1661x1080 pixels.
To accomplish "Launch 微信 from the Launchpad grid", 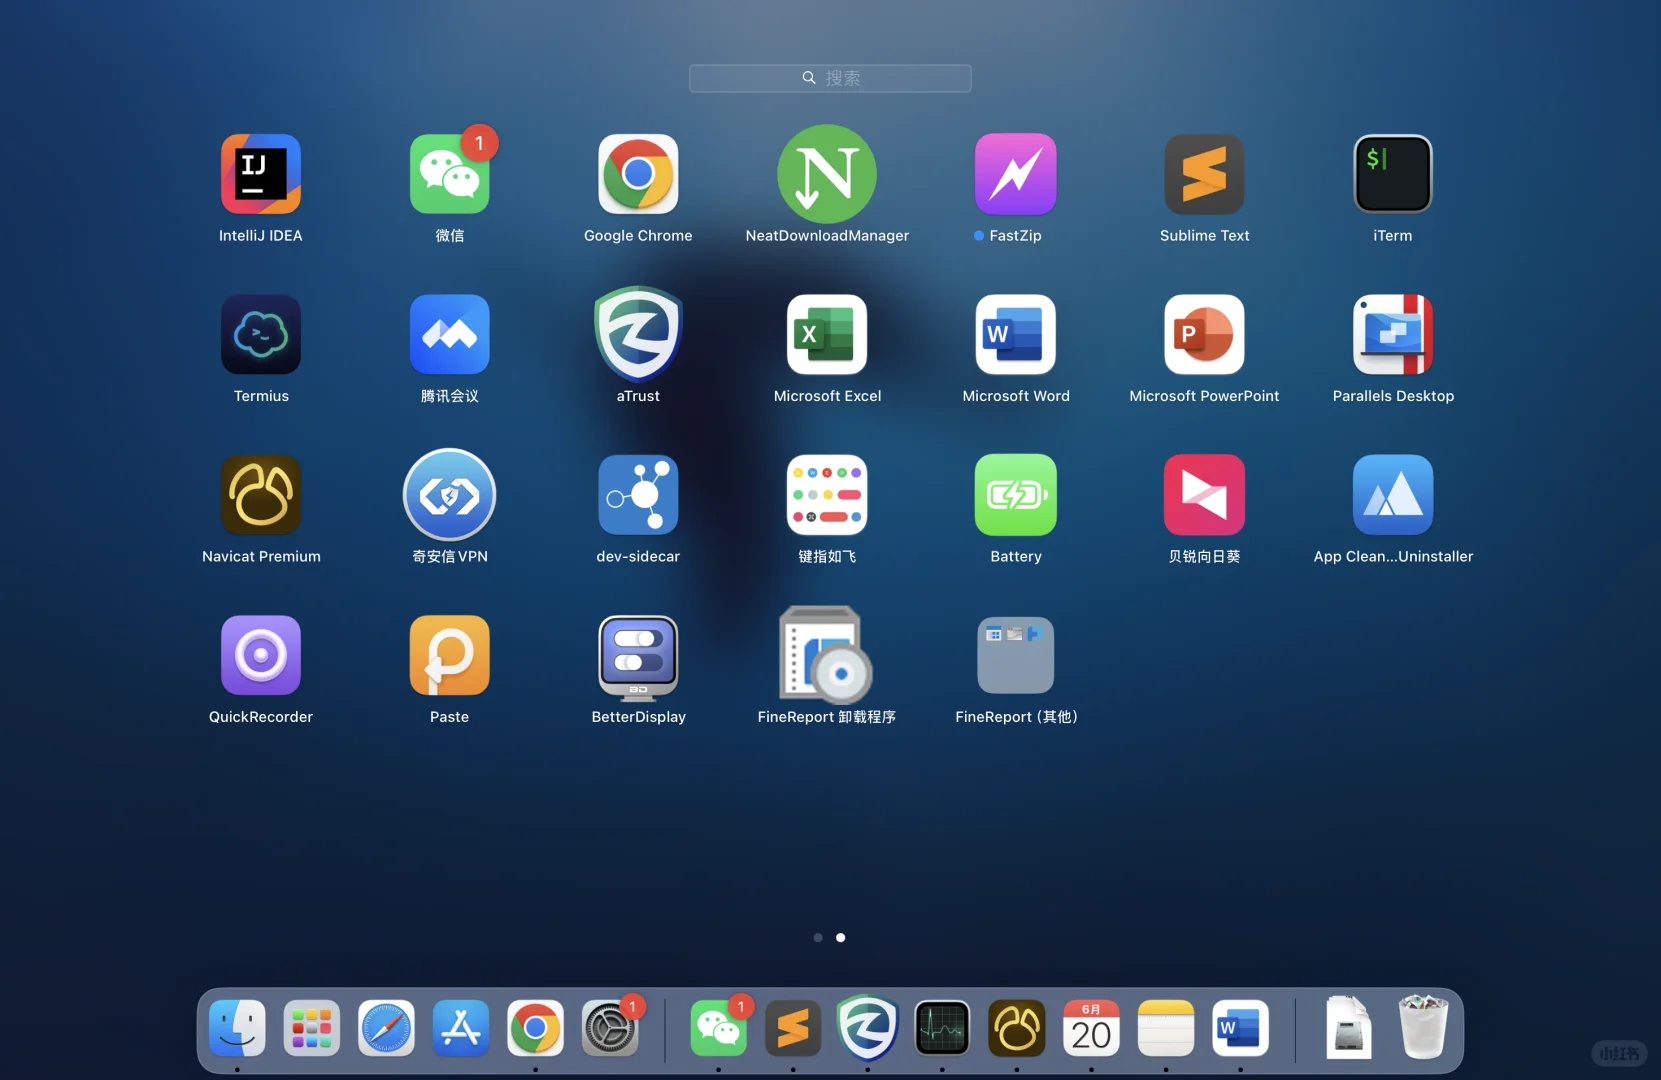I will coord(450,174).
